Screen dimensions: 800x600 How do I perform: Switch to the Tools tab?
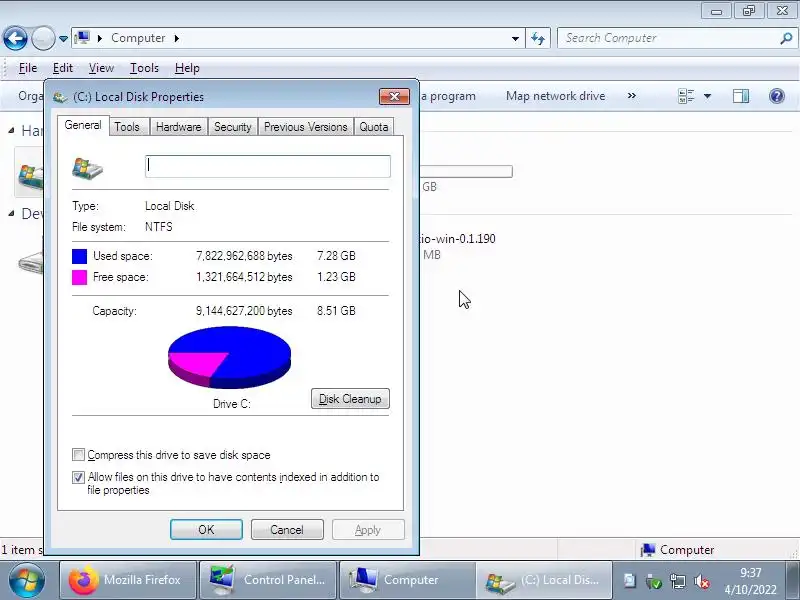point(127,127)
